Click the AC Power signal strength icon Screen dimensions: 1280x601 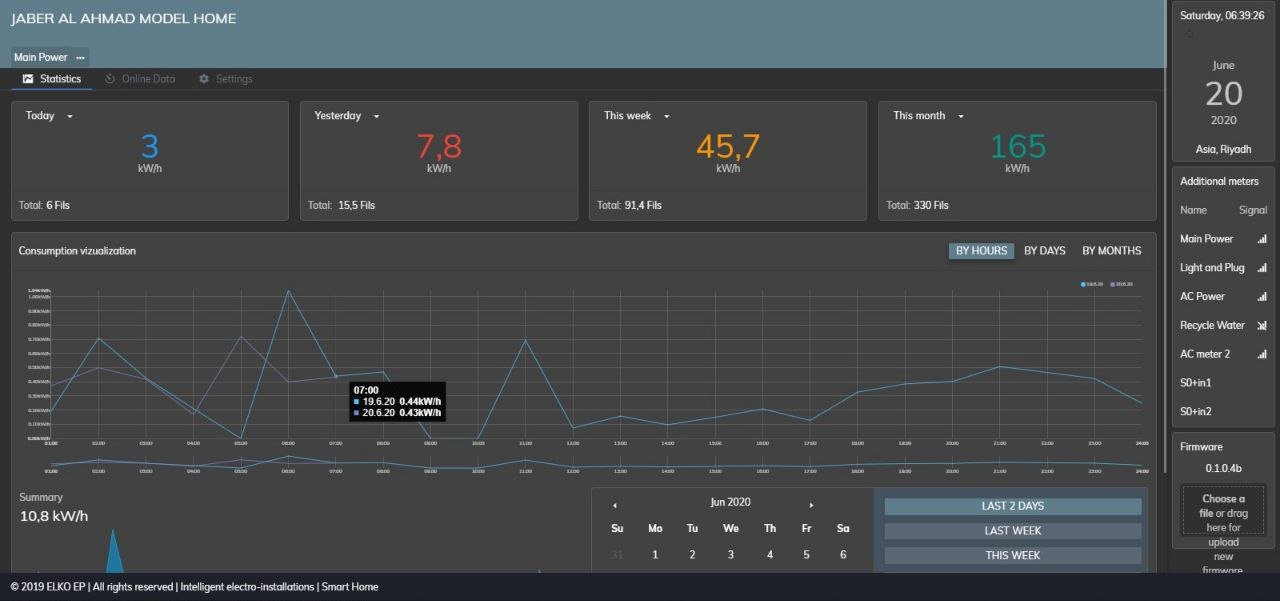[1261, 296]
